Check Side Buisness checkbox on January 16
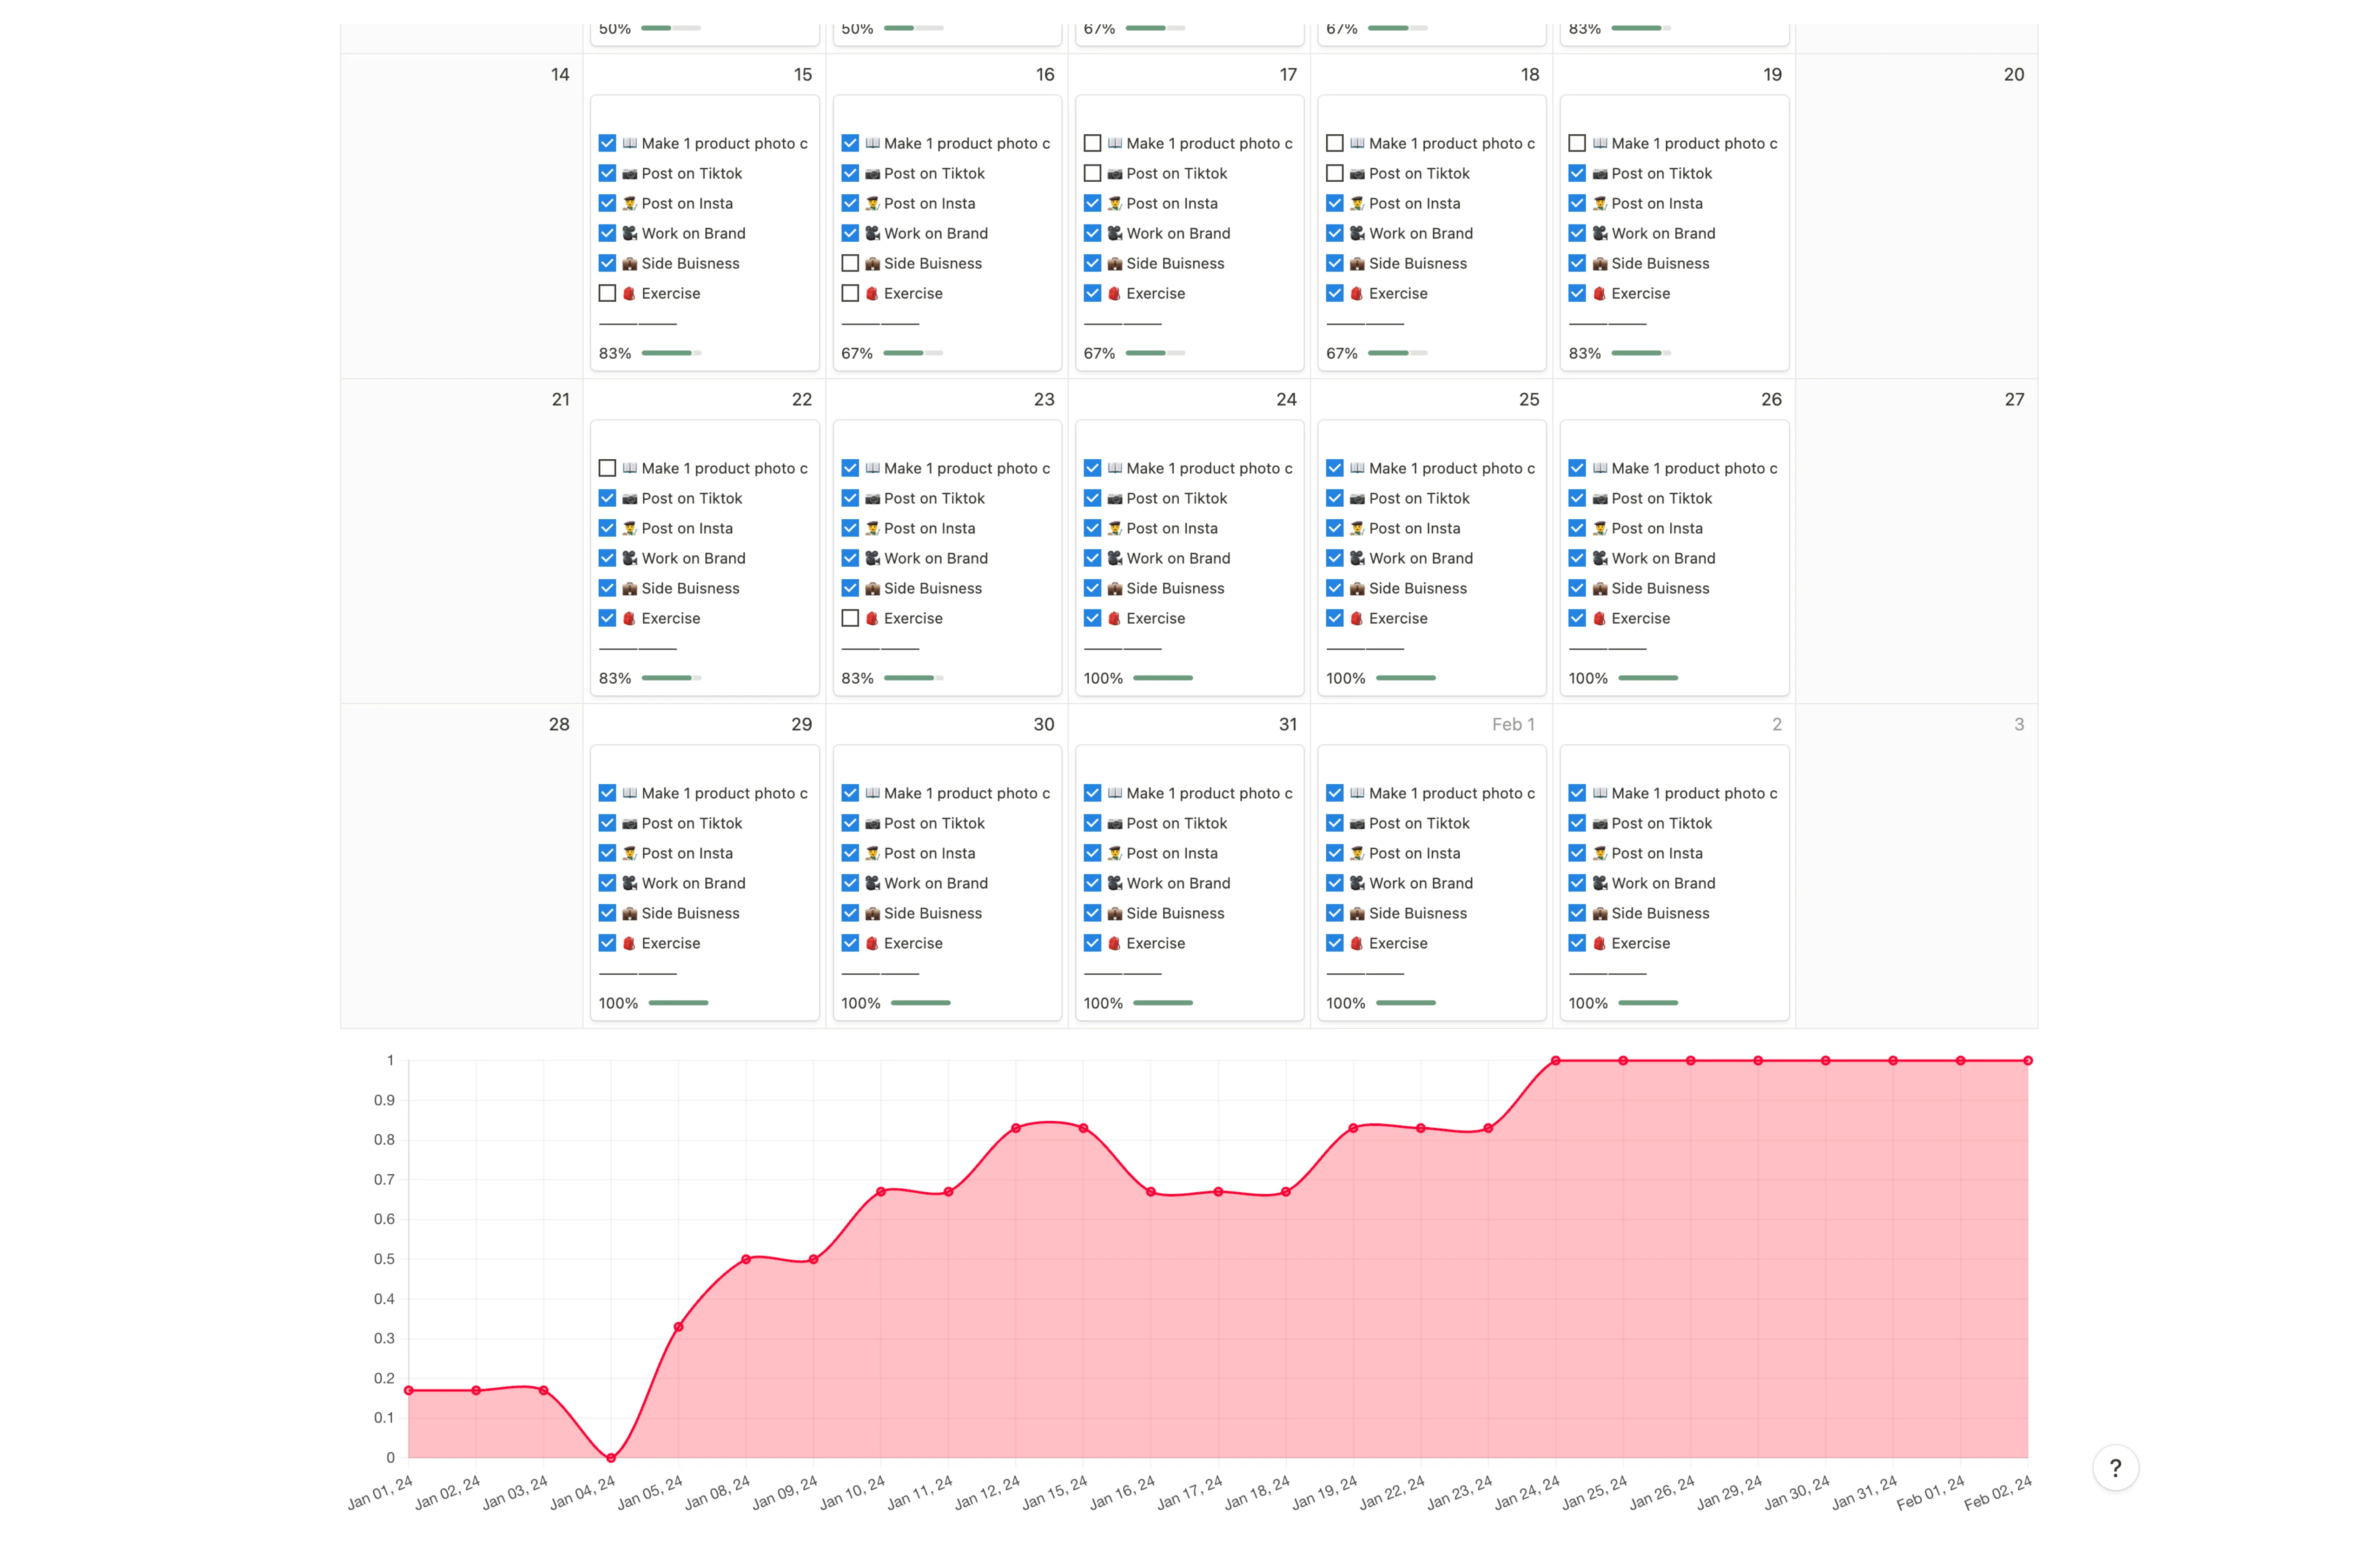Image resolution: width=2380 pixels, height=1547 pixels. (x=850, y=263)
